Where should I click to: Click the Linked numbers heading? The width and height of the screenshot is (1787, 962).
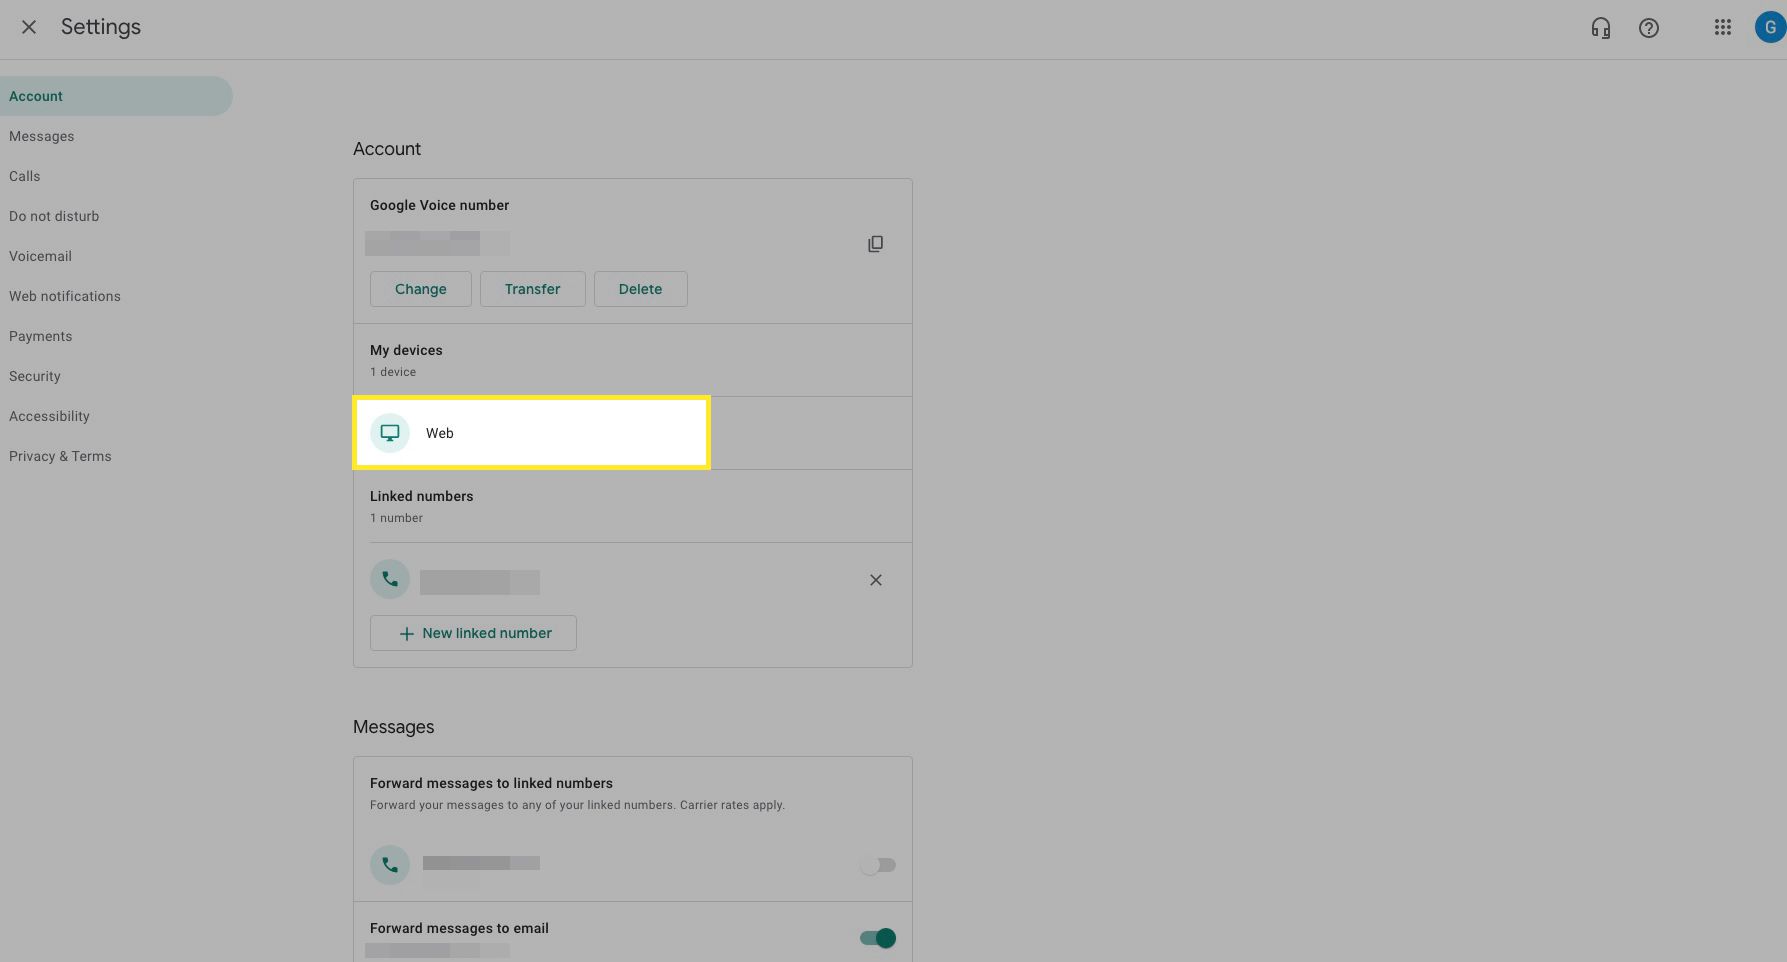coord(421,496)
